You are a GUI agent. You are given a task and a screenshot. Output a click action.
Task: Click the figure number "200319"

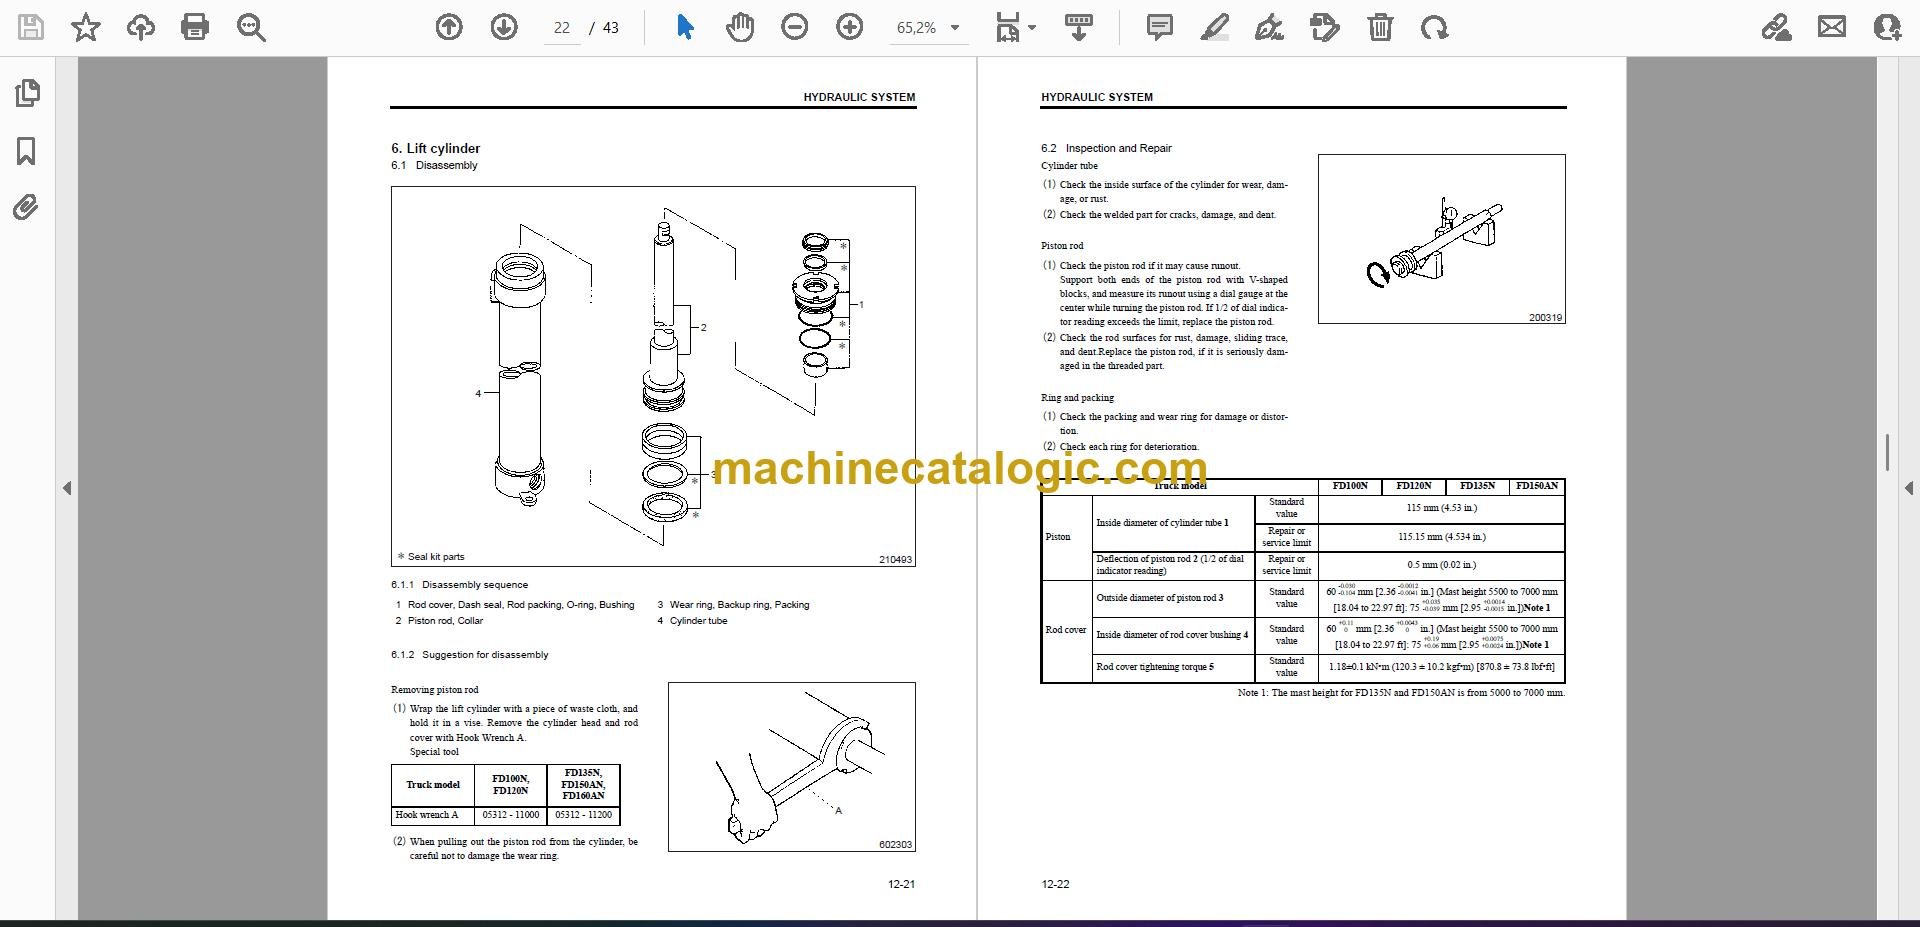point(1545,318)
